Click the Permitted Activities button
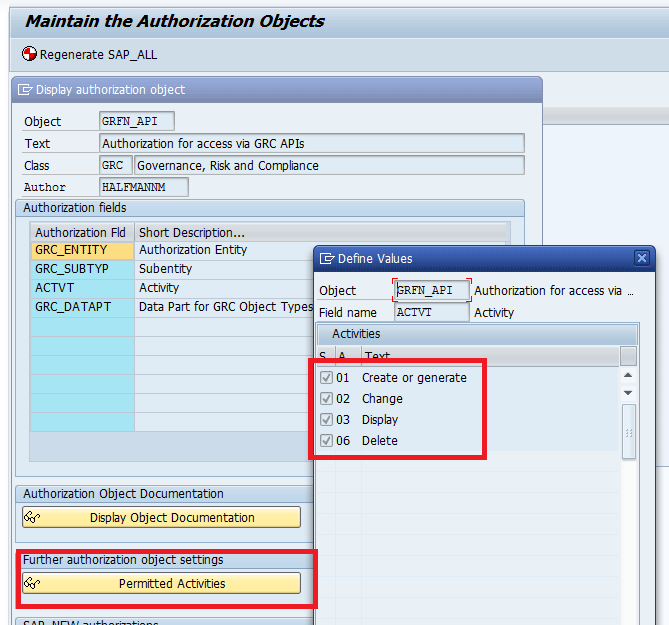The image size is (669, 625). click(161, 583)
